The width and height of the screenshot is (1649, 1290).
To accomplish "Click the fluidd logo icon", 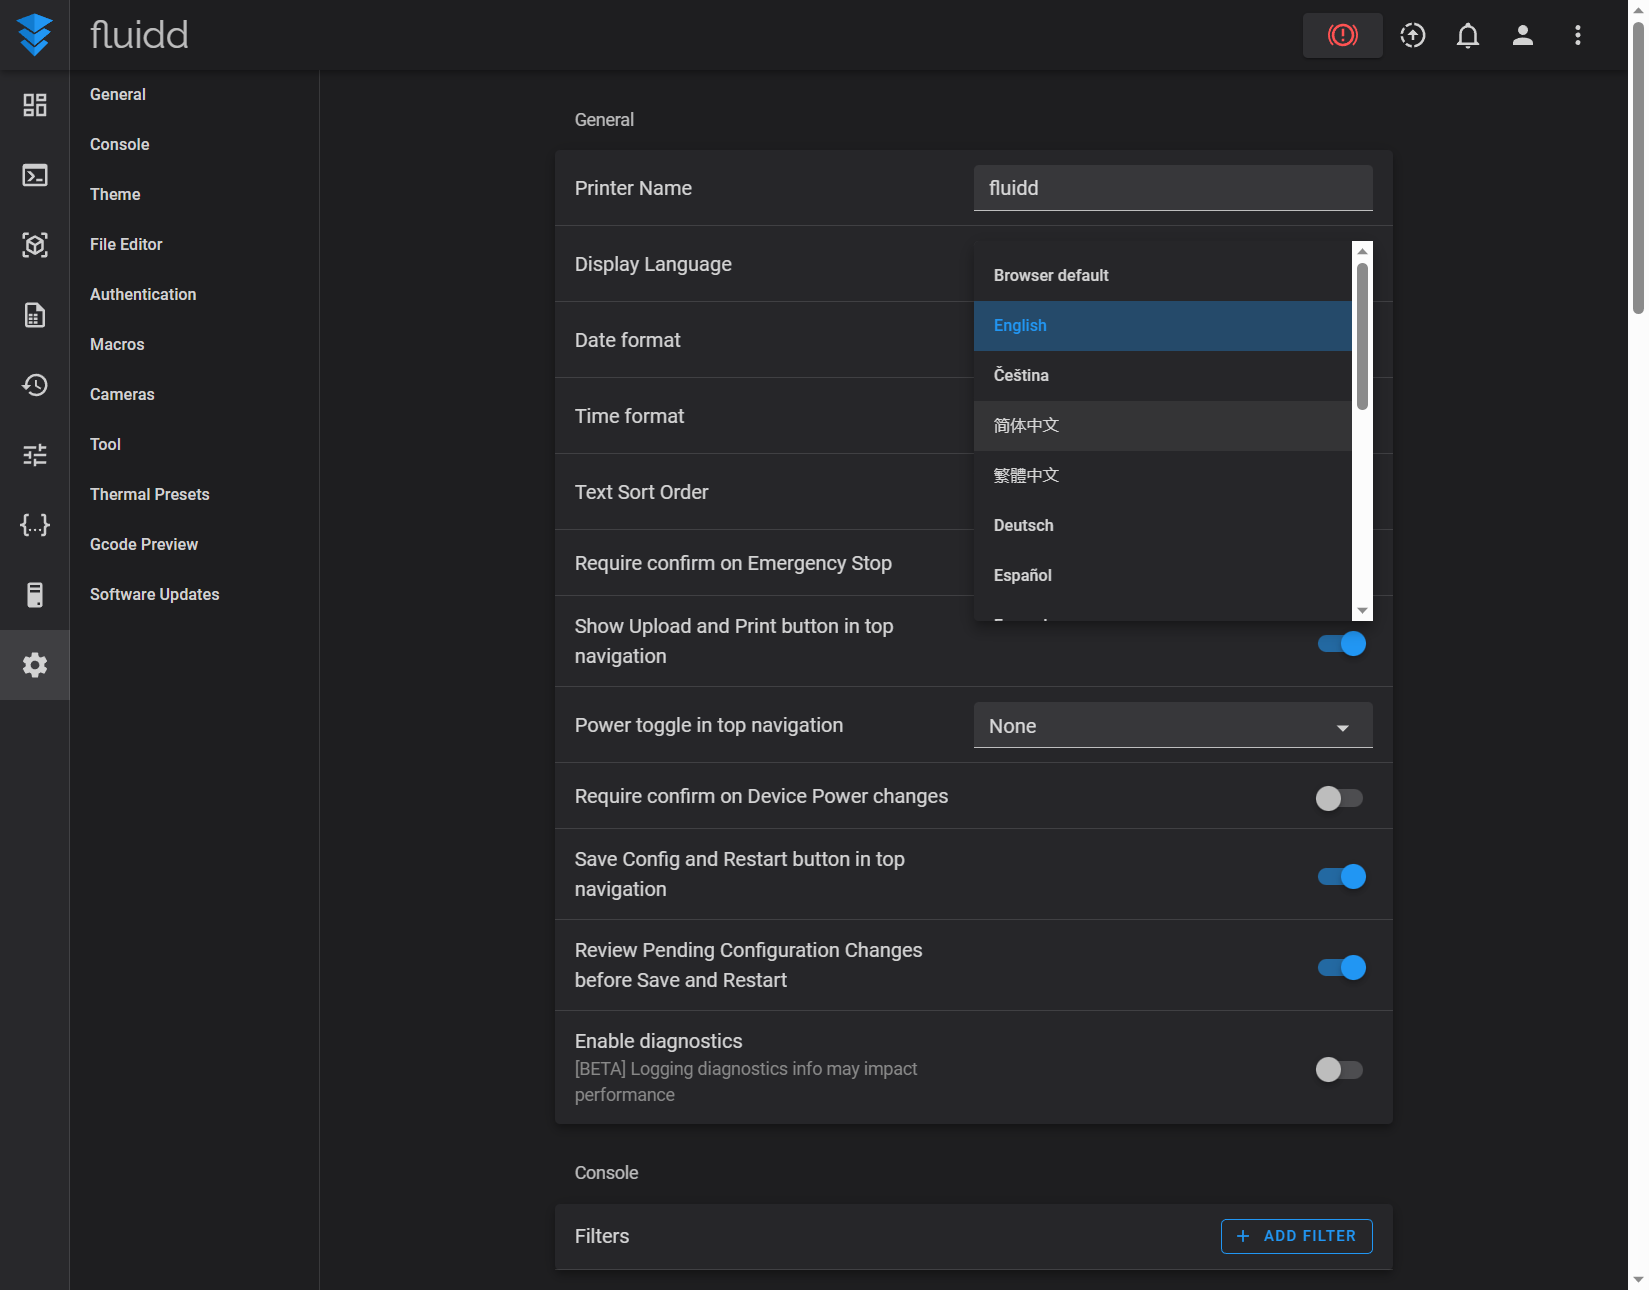I will point(35,35).
